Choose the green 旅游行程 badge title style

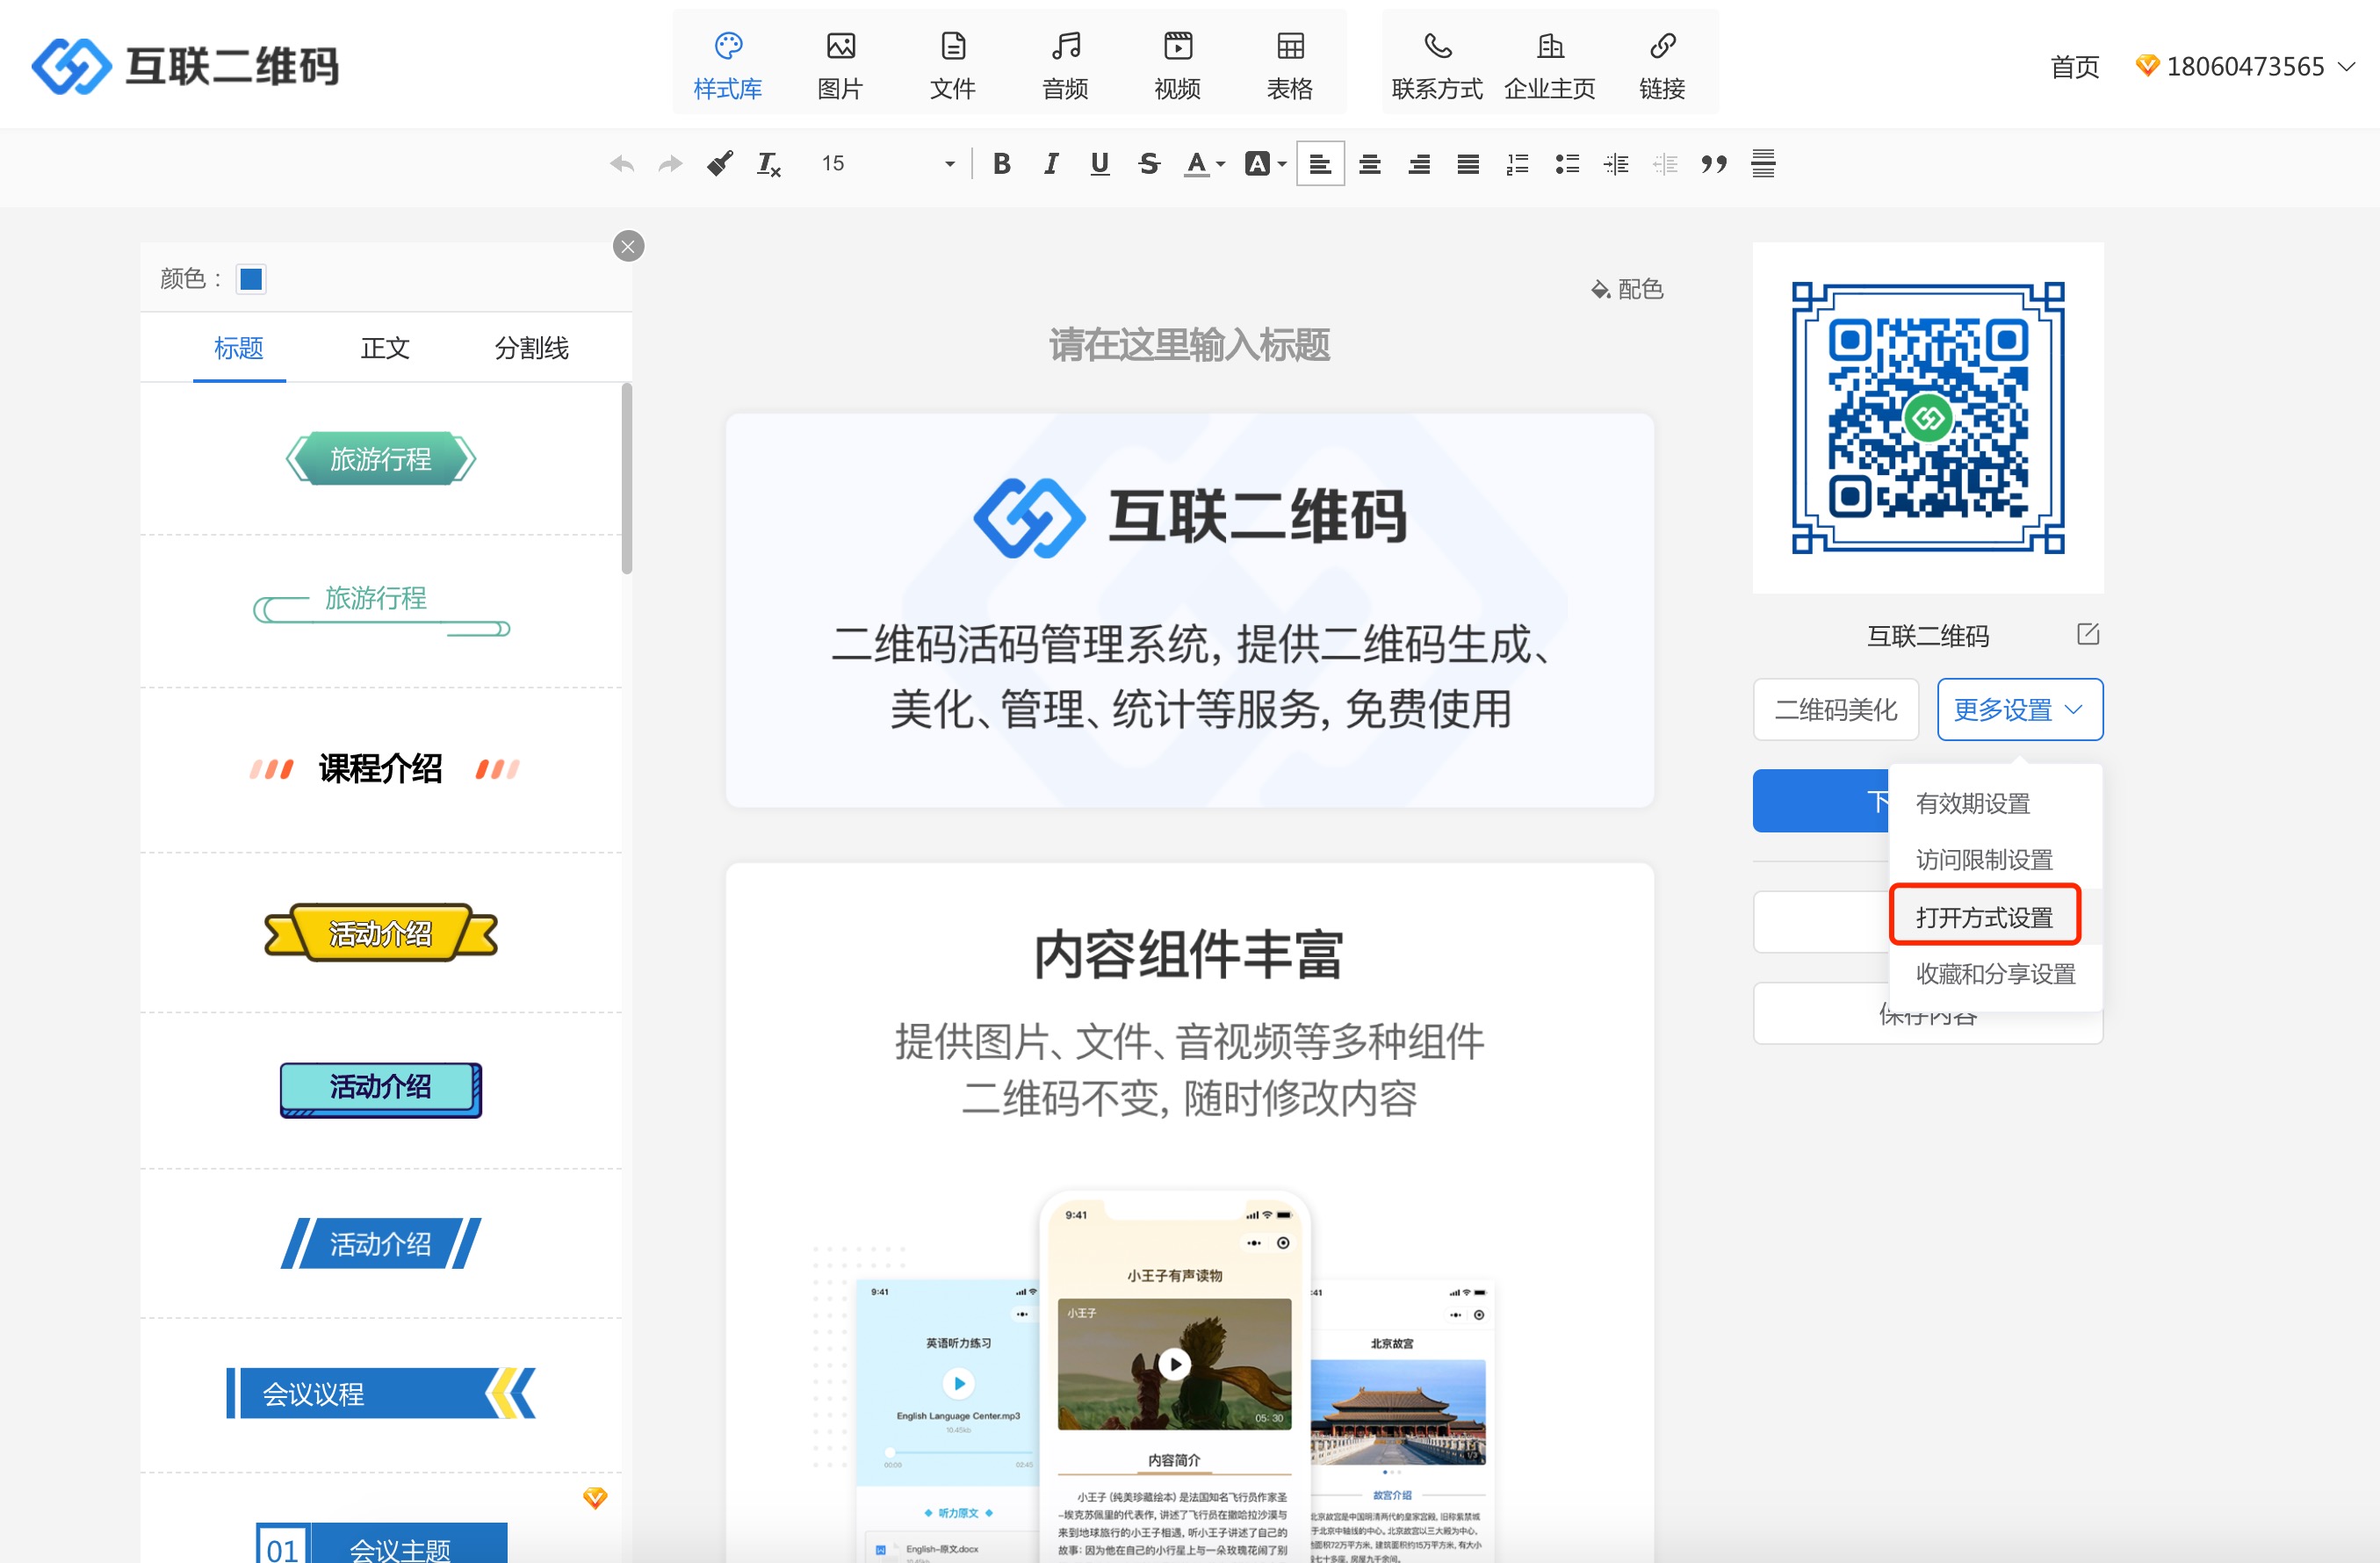click(x=381, y=459)
